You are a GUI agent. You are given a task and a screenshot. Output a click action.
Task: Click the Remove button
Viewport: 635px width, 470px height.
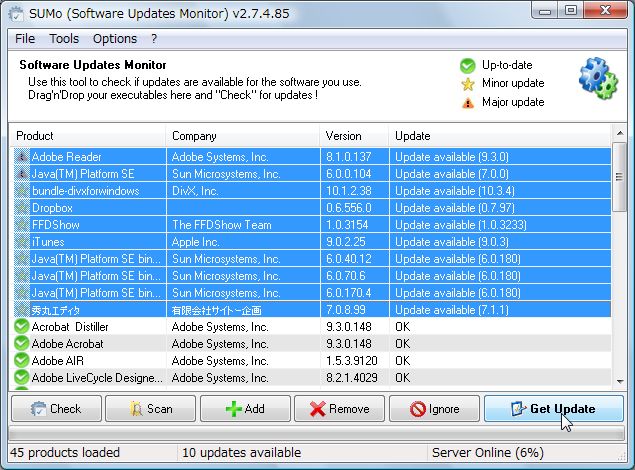[339, 409]
